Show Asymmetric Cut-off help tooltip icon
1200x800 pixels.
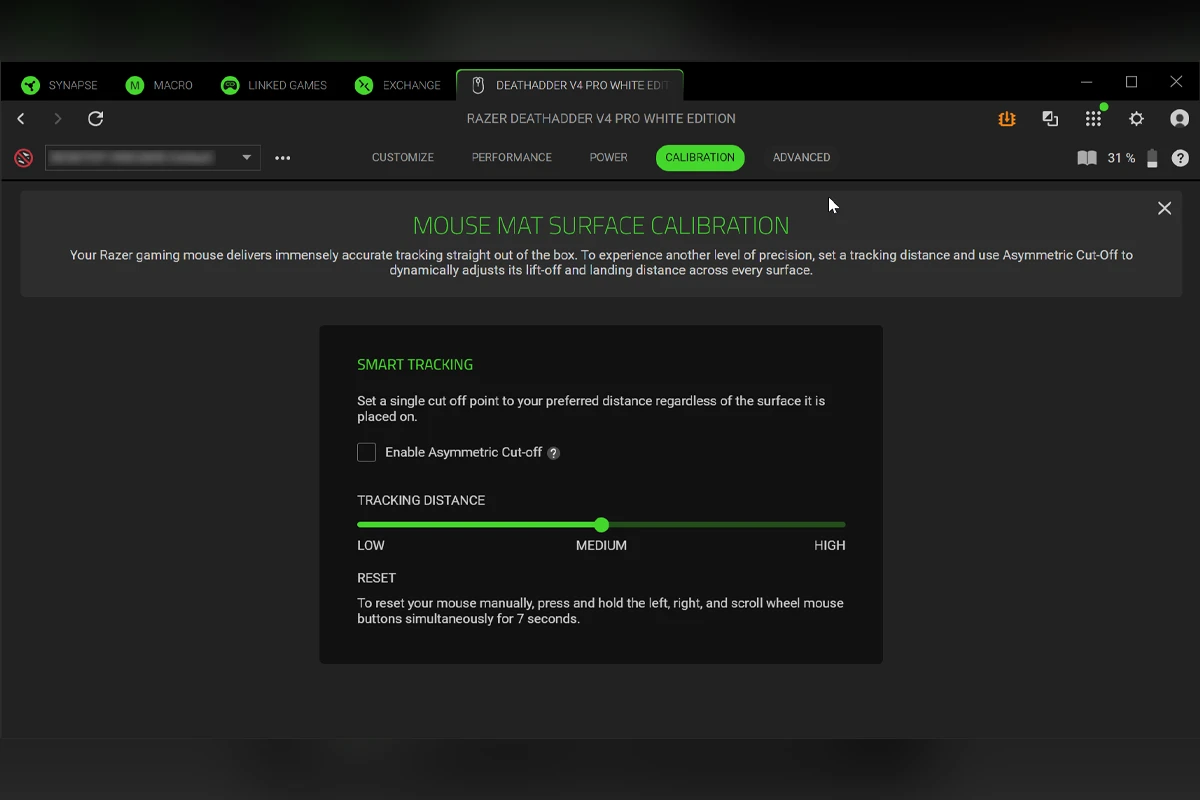tap(554, 453)
